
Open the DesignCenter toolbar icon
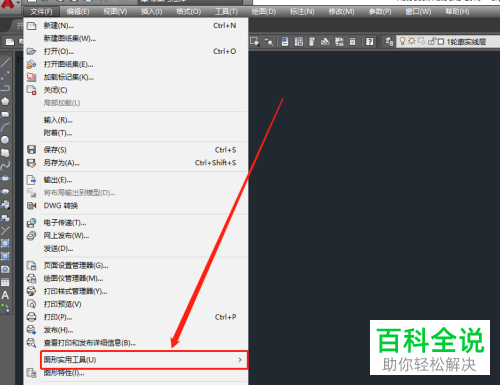(x=299, y=42)
